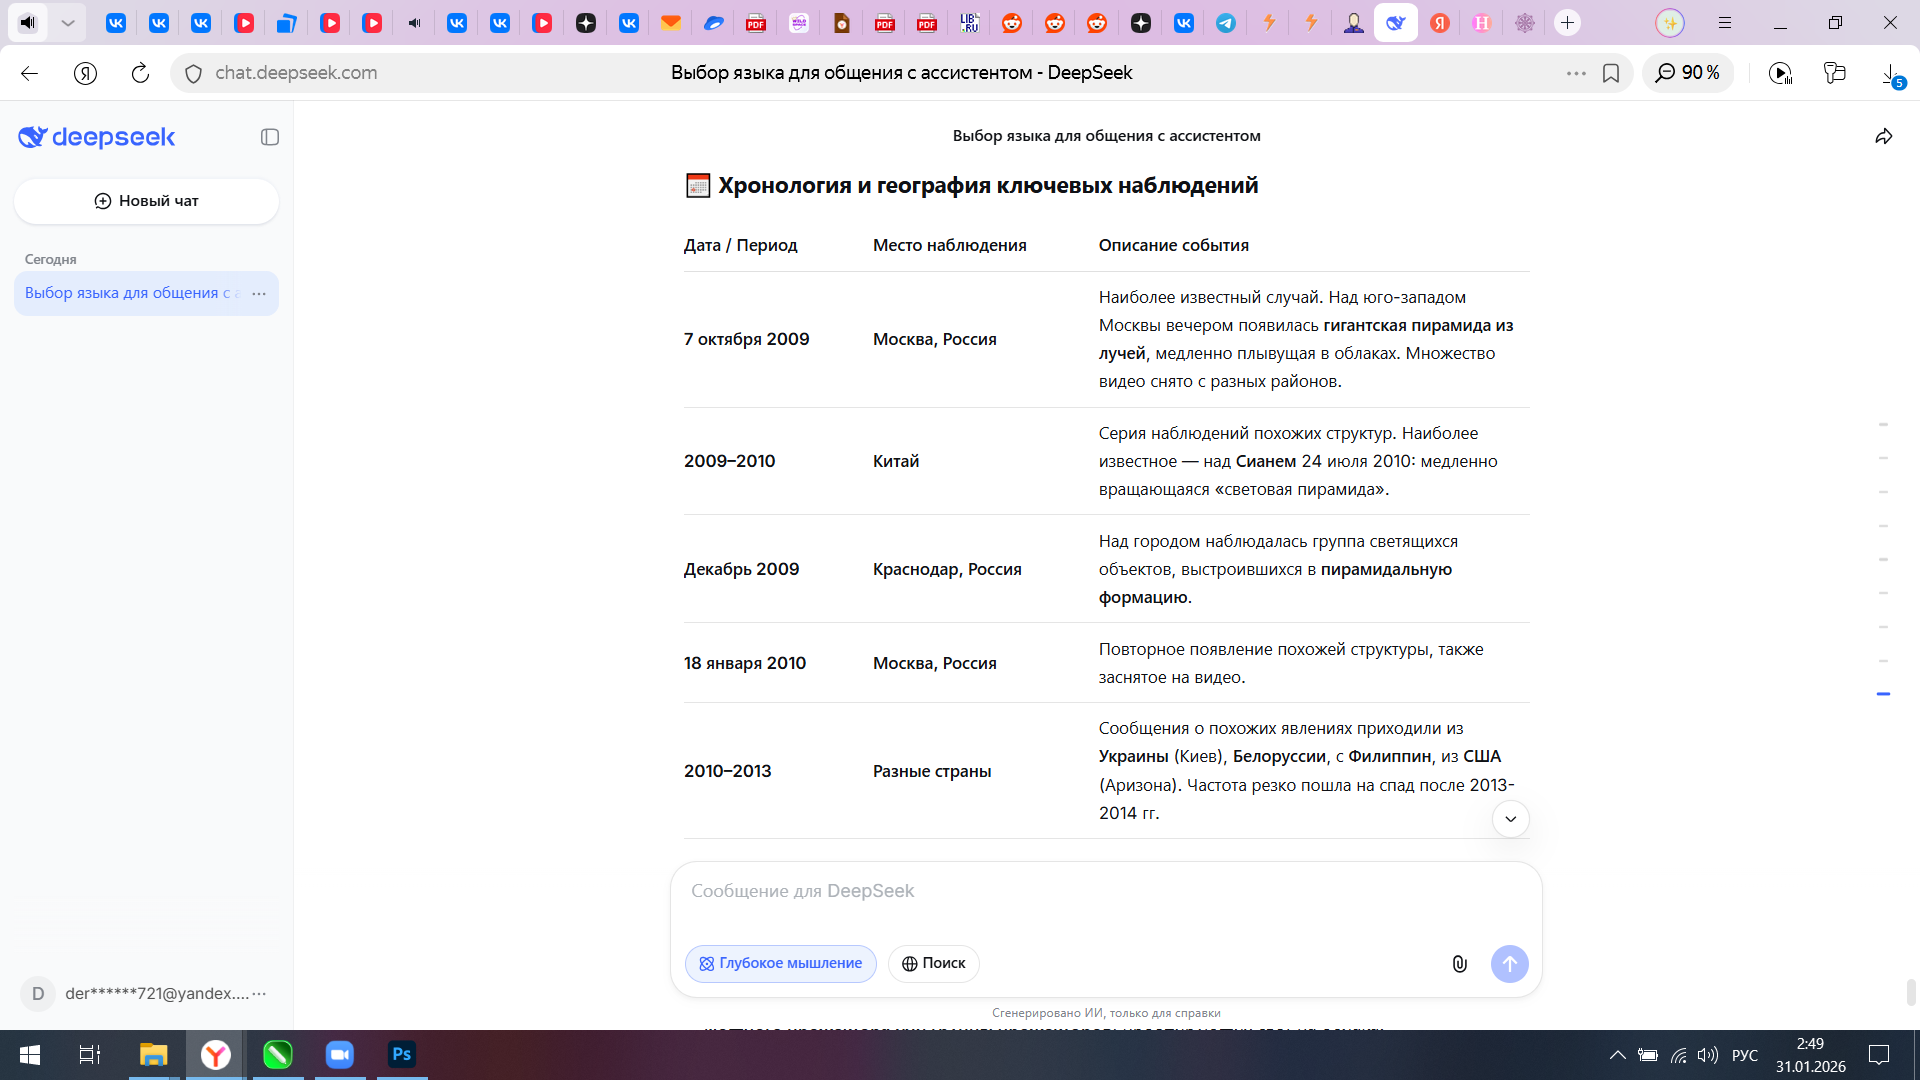The image size is (1920, 1080).
Task: Open browser downloads icon
Action: coord(1890,73)
